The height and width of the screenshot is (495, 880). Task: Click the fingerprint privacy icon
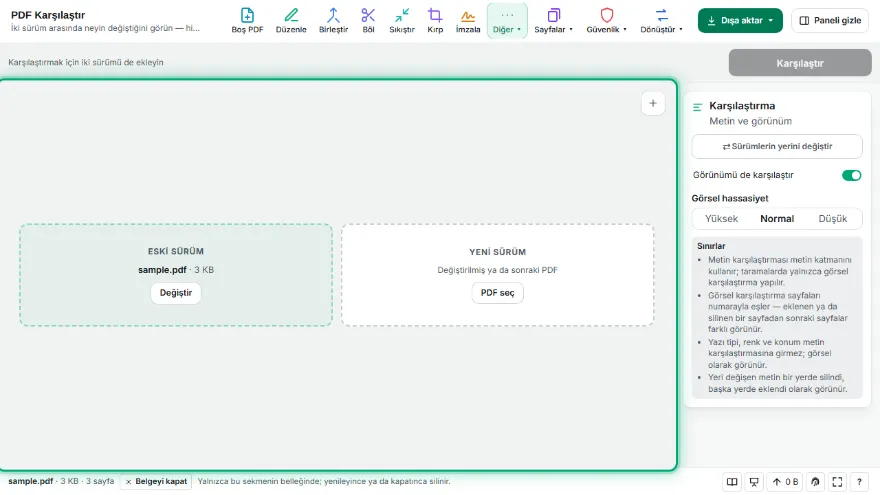(x=815, y=482)
